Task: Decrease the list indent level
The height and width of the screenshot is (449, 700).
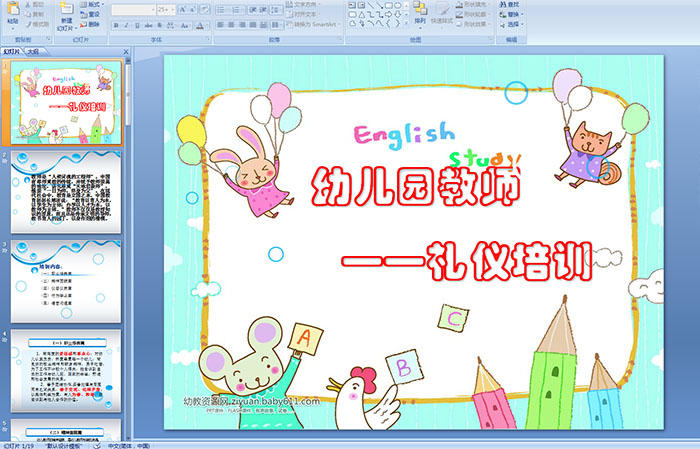Action: click(252, 9)
